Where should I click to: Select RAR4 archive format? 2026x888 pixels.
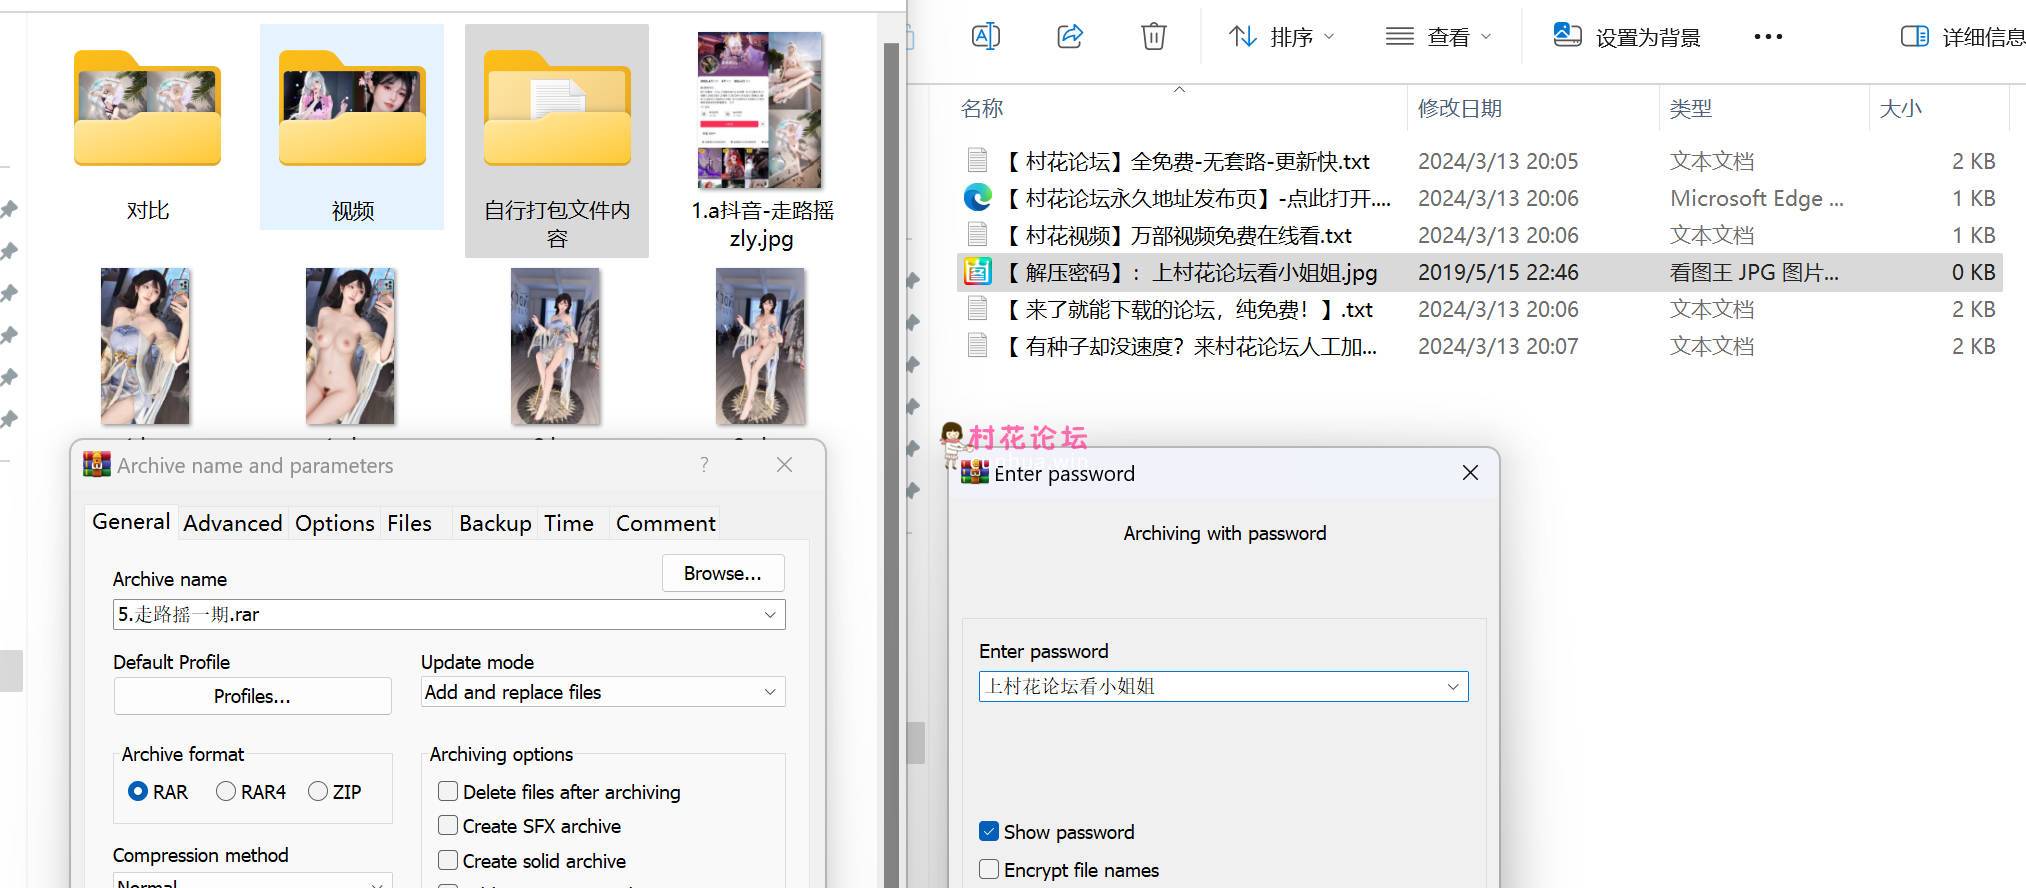pos(226,791)
